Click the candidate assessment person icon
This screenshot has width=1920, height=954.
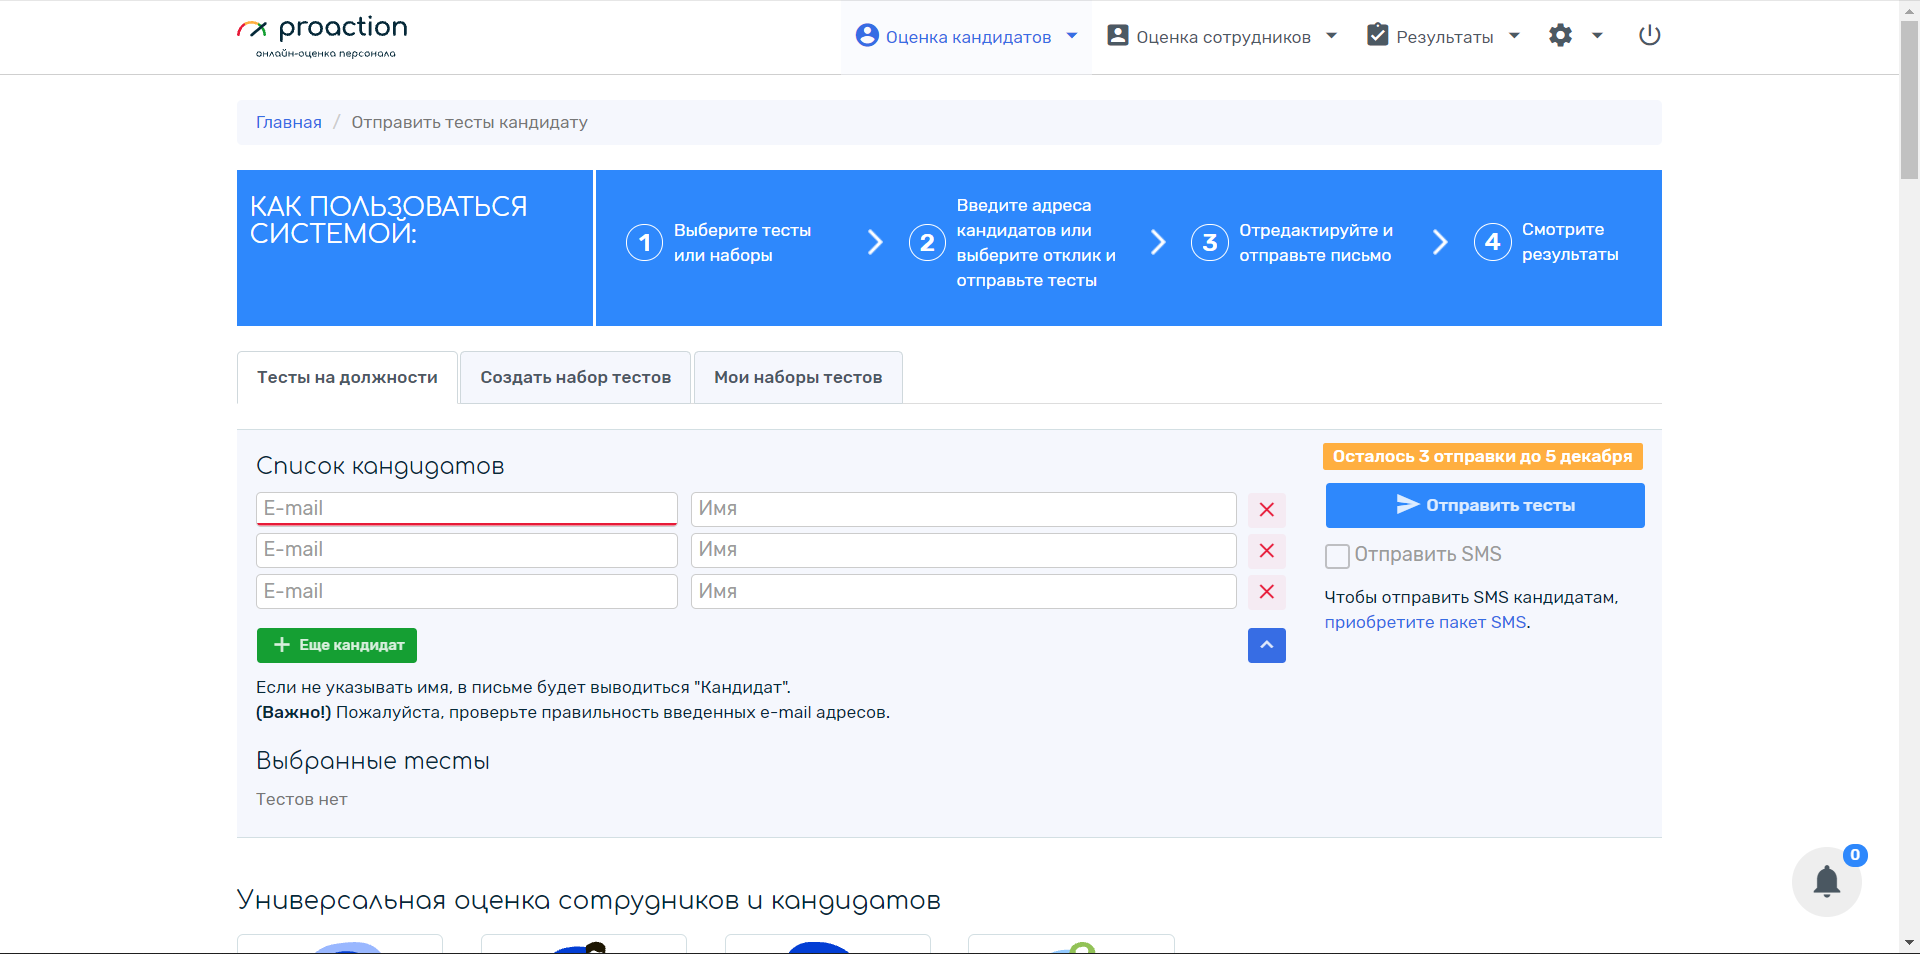pos(867,35)
